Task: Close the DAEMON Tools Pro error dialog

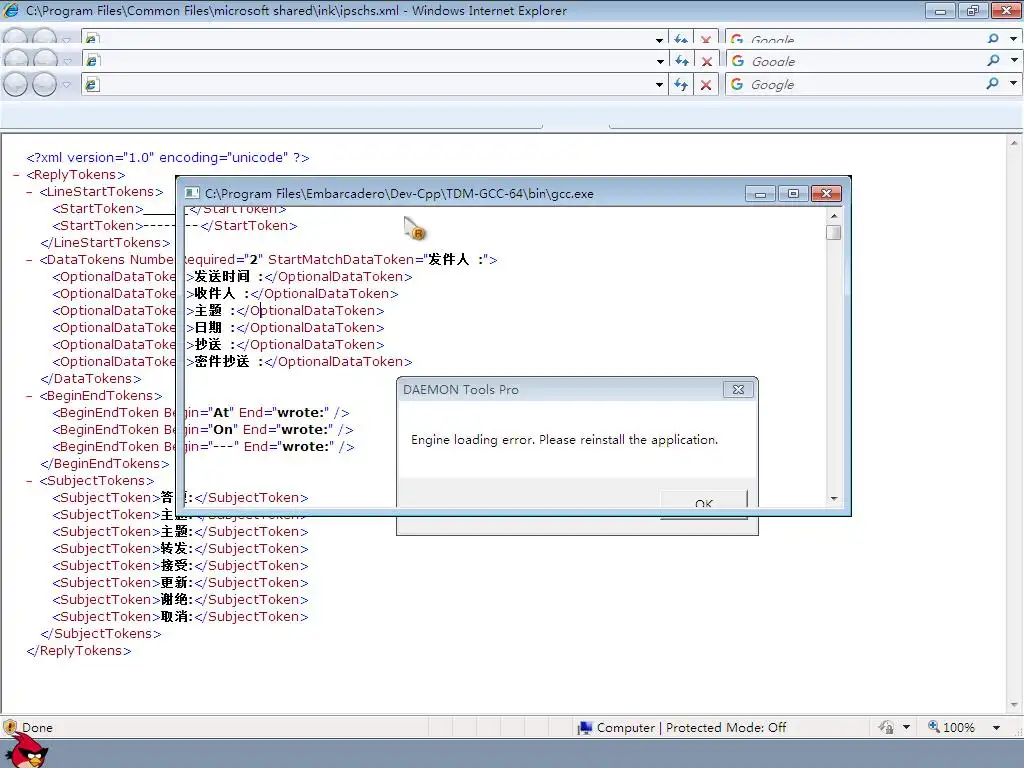Action: 738,390
